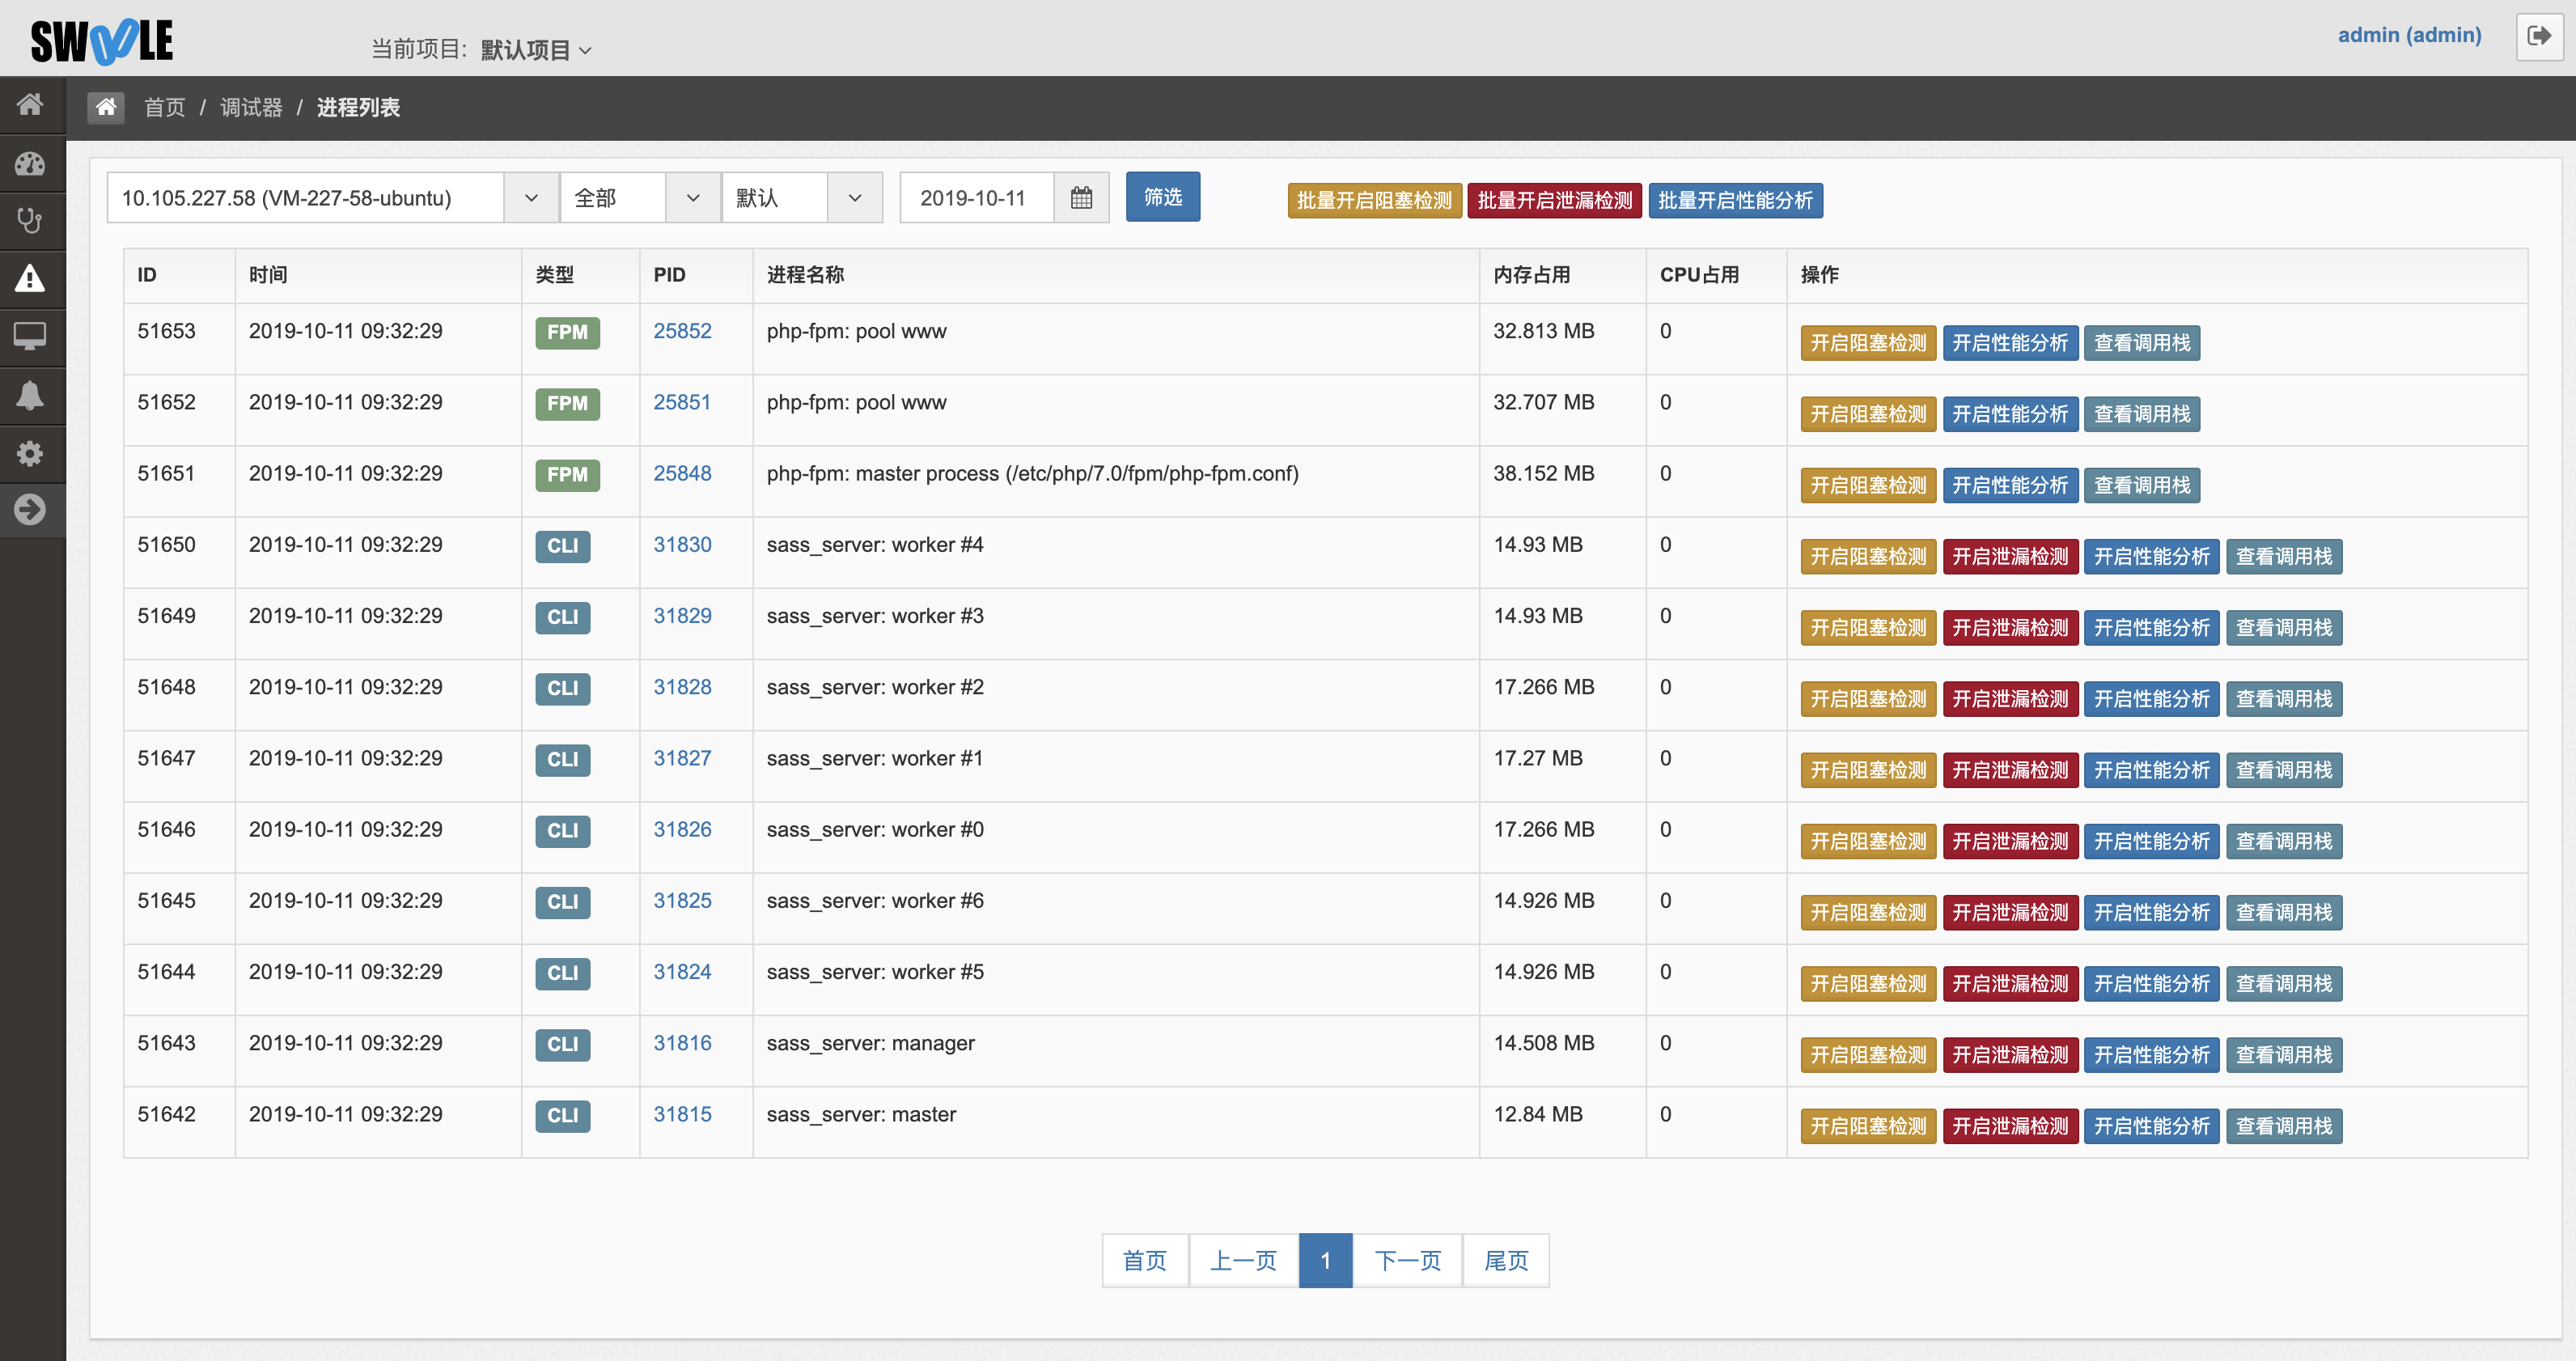2576x1361 pixels.
Task: Go to 调试器 in the breadcrumb
Action: pyautogui.click(x=251, y=107)
